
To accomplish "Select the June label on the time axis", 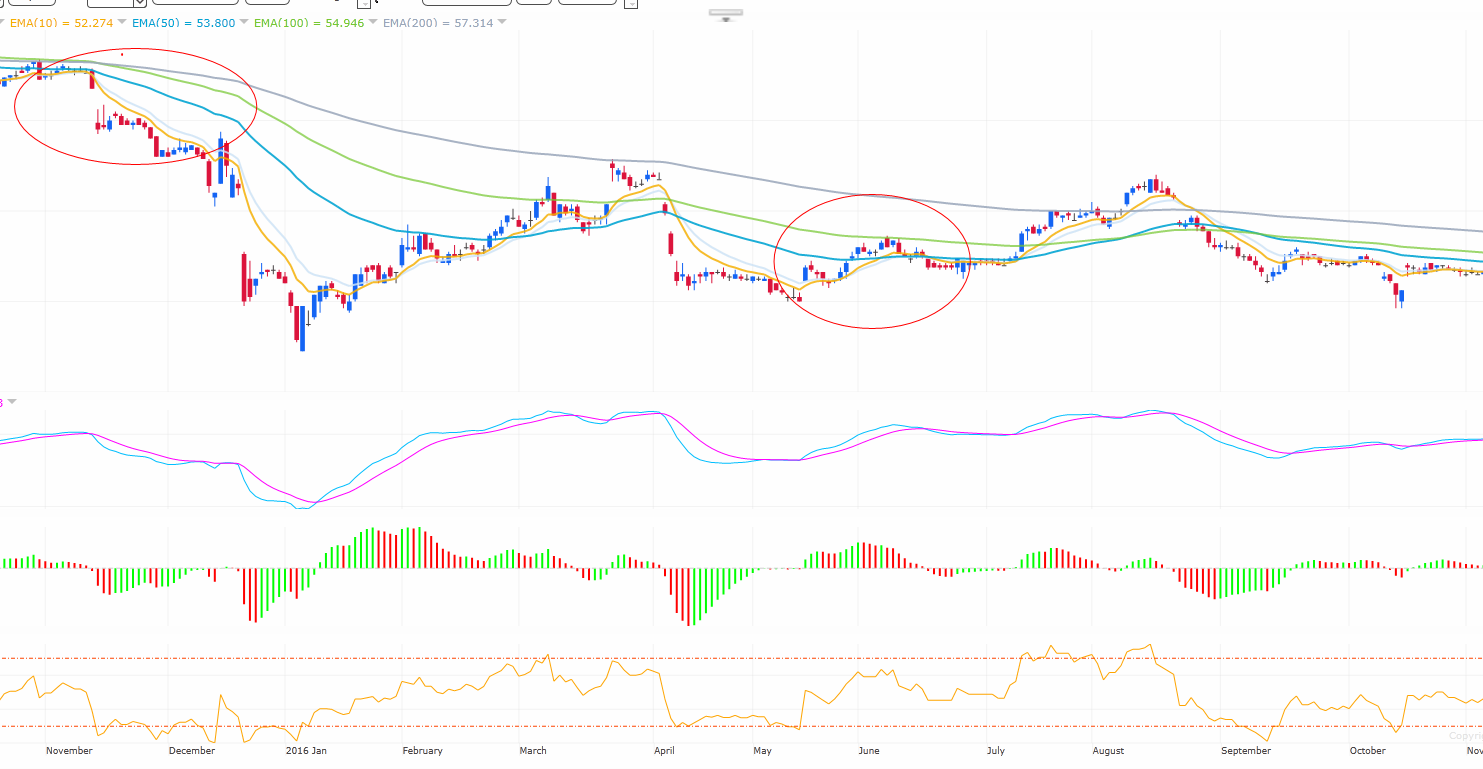I will pos(868,751).
